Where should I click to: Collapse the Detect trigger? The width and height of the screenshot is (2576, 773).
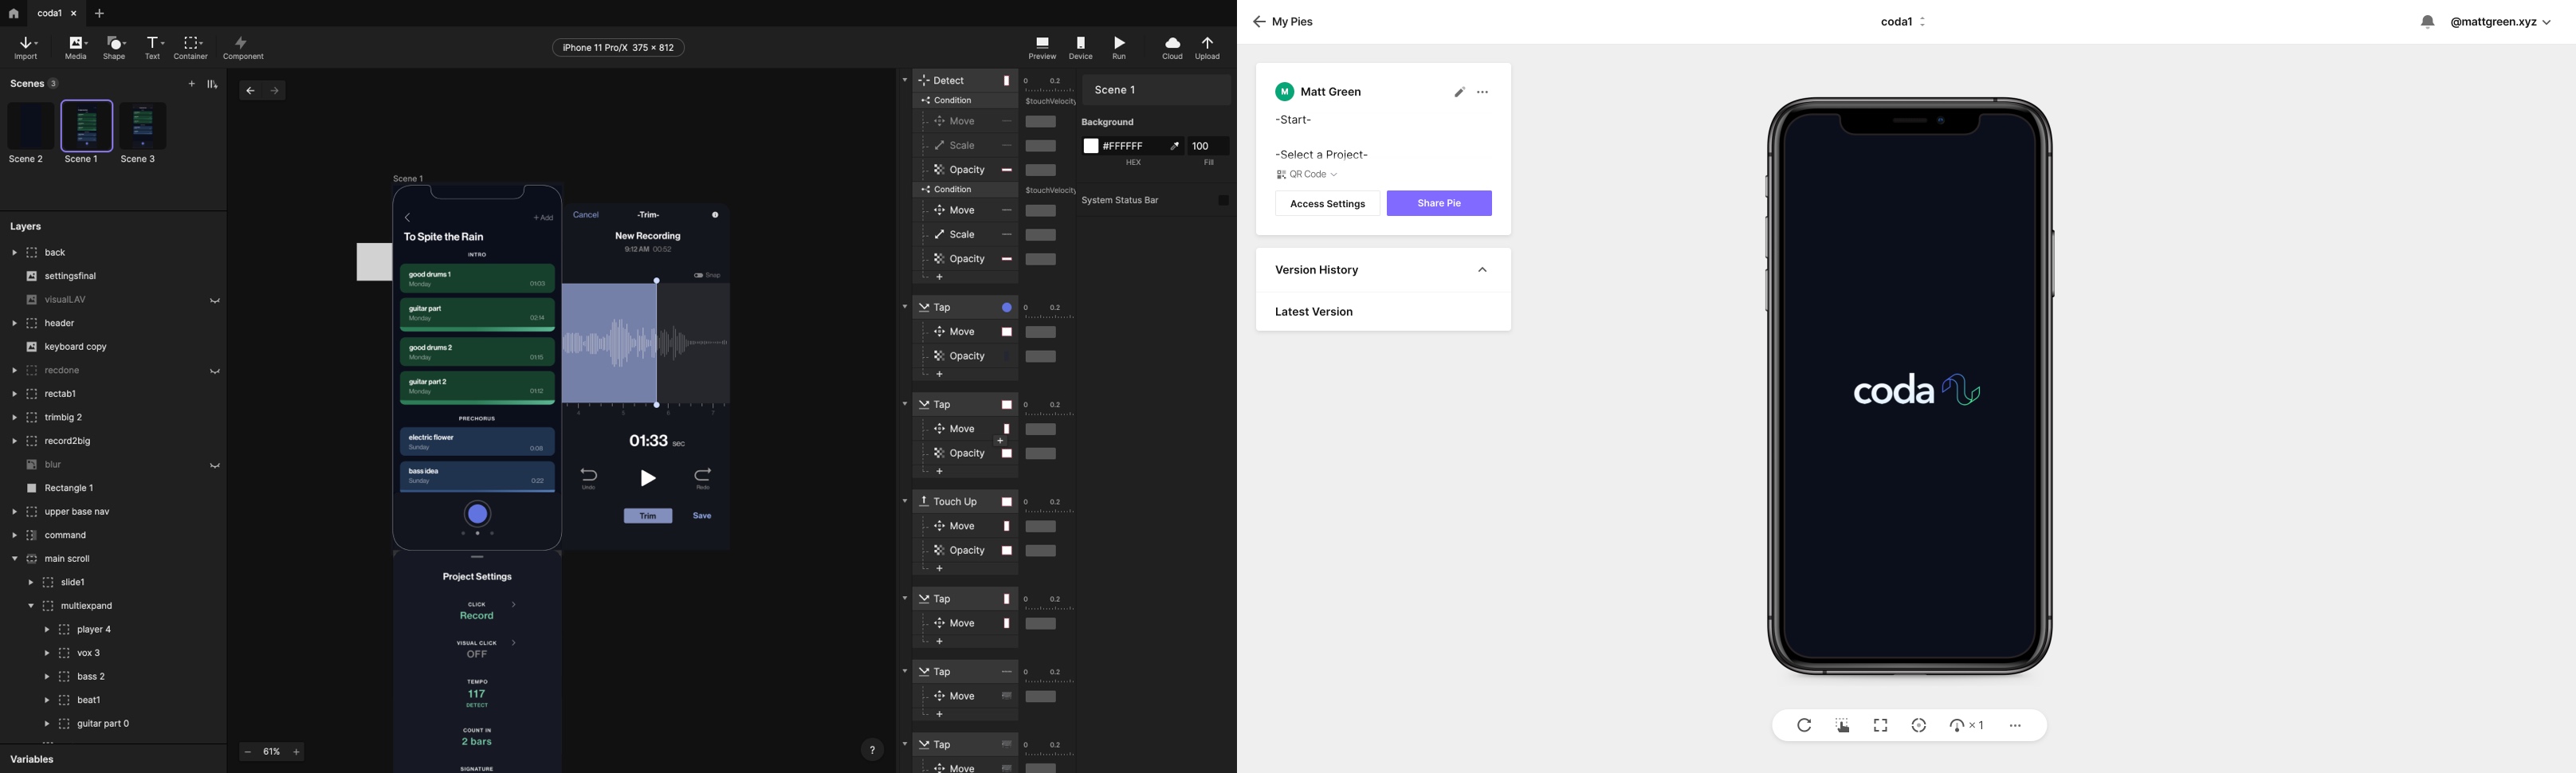pyautogui.click(x=905, y=80)
